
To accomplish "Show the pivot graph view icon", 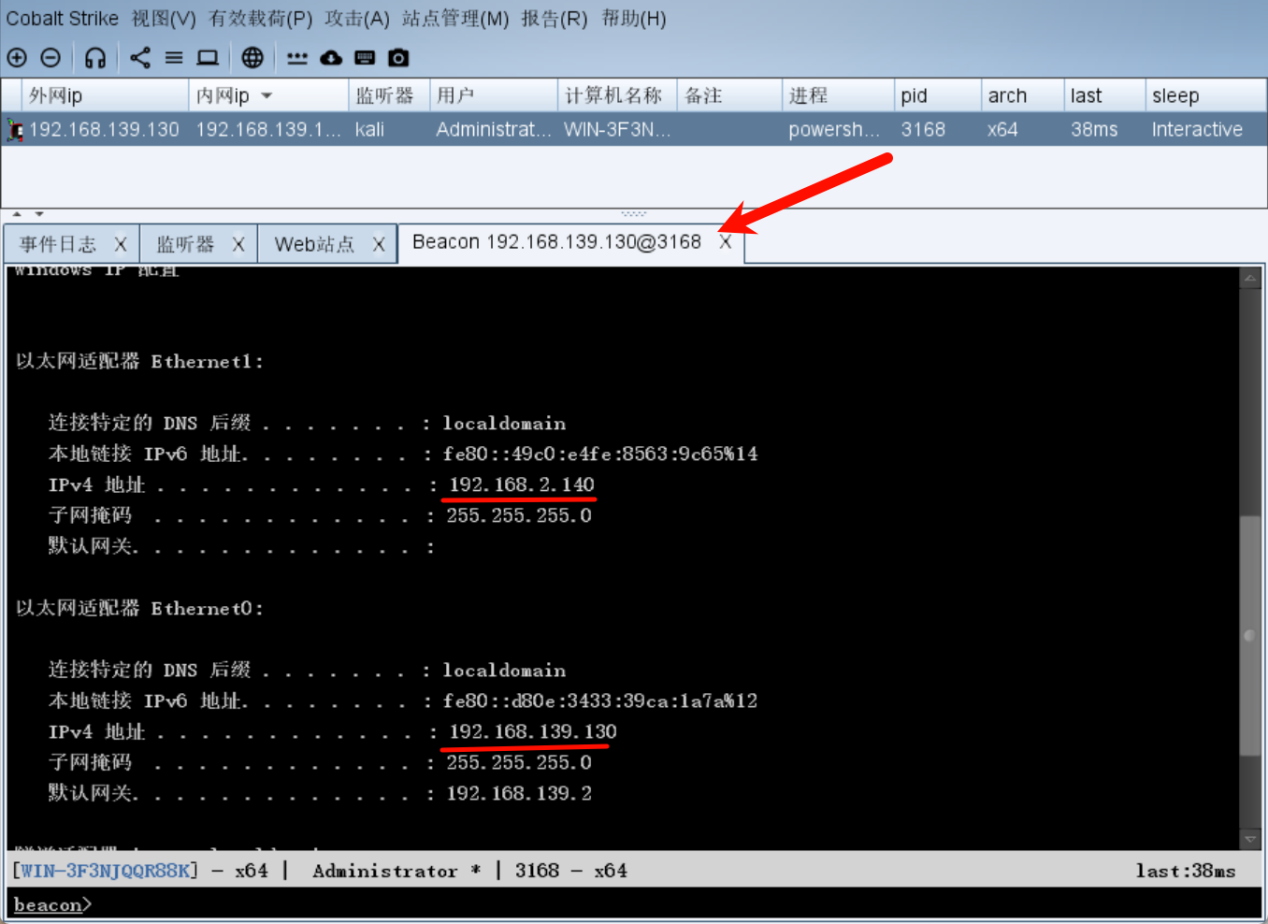I will [x=141, y=58].
